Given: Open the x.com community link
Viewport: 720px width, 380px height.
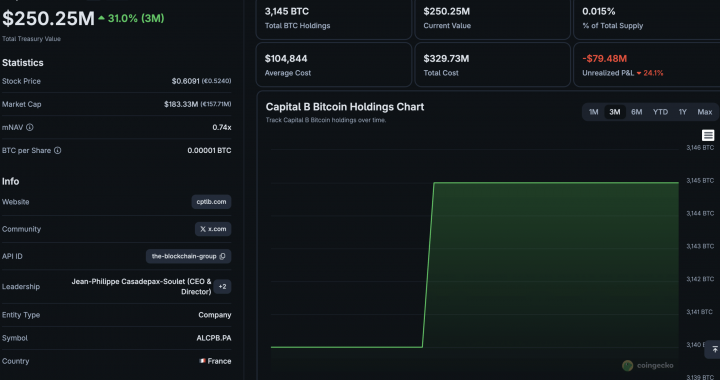Looking at the screenshot, I should coord(213,229).
